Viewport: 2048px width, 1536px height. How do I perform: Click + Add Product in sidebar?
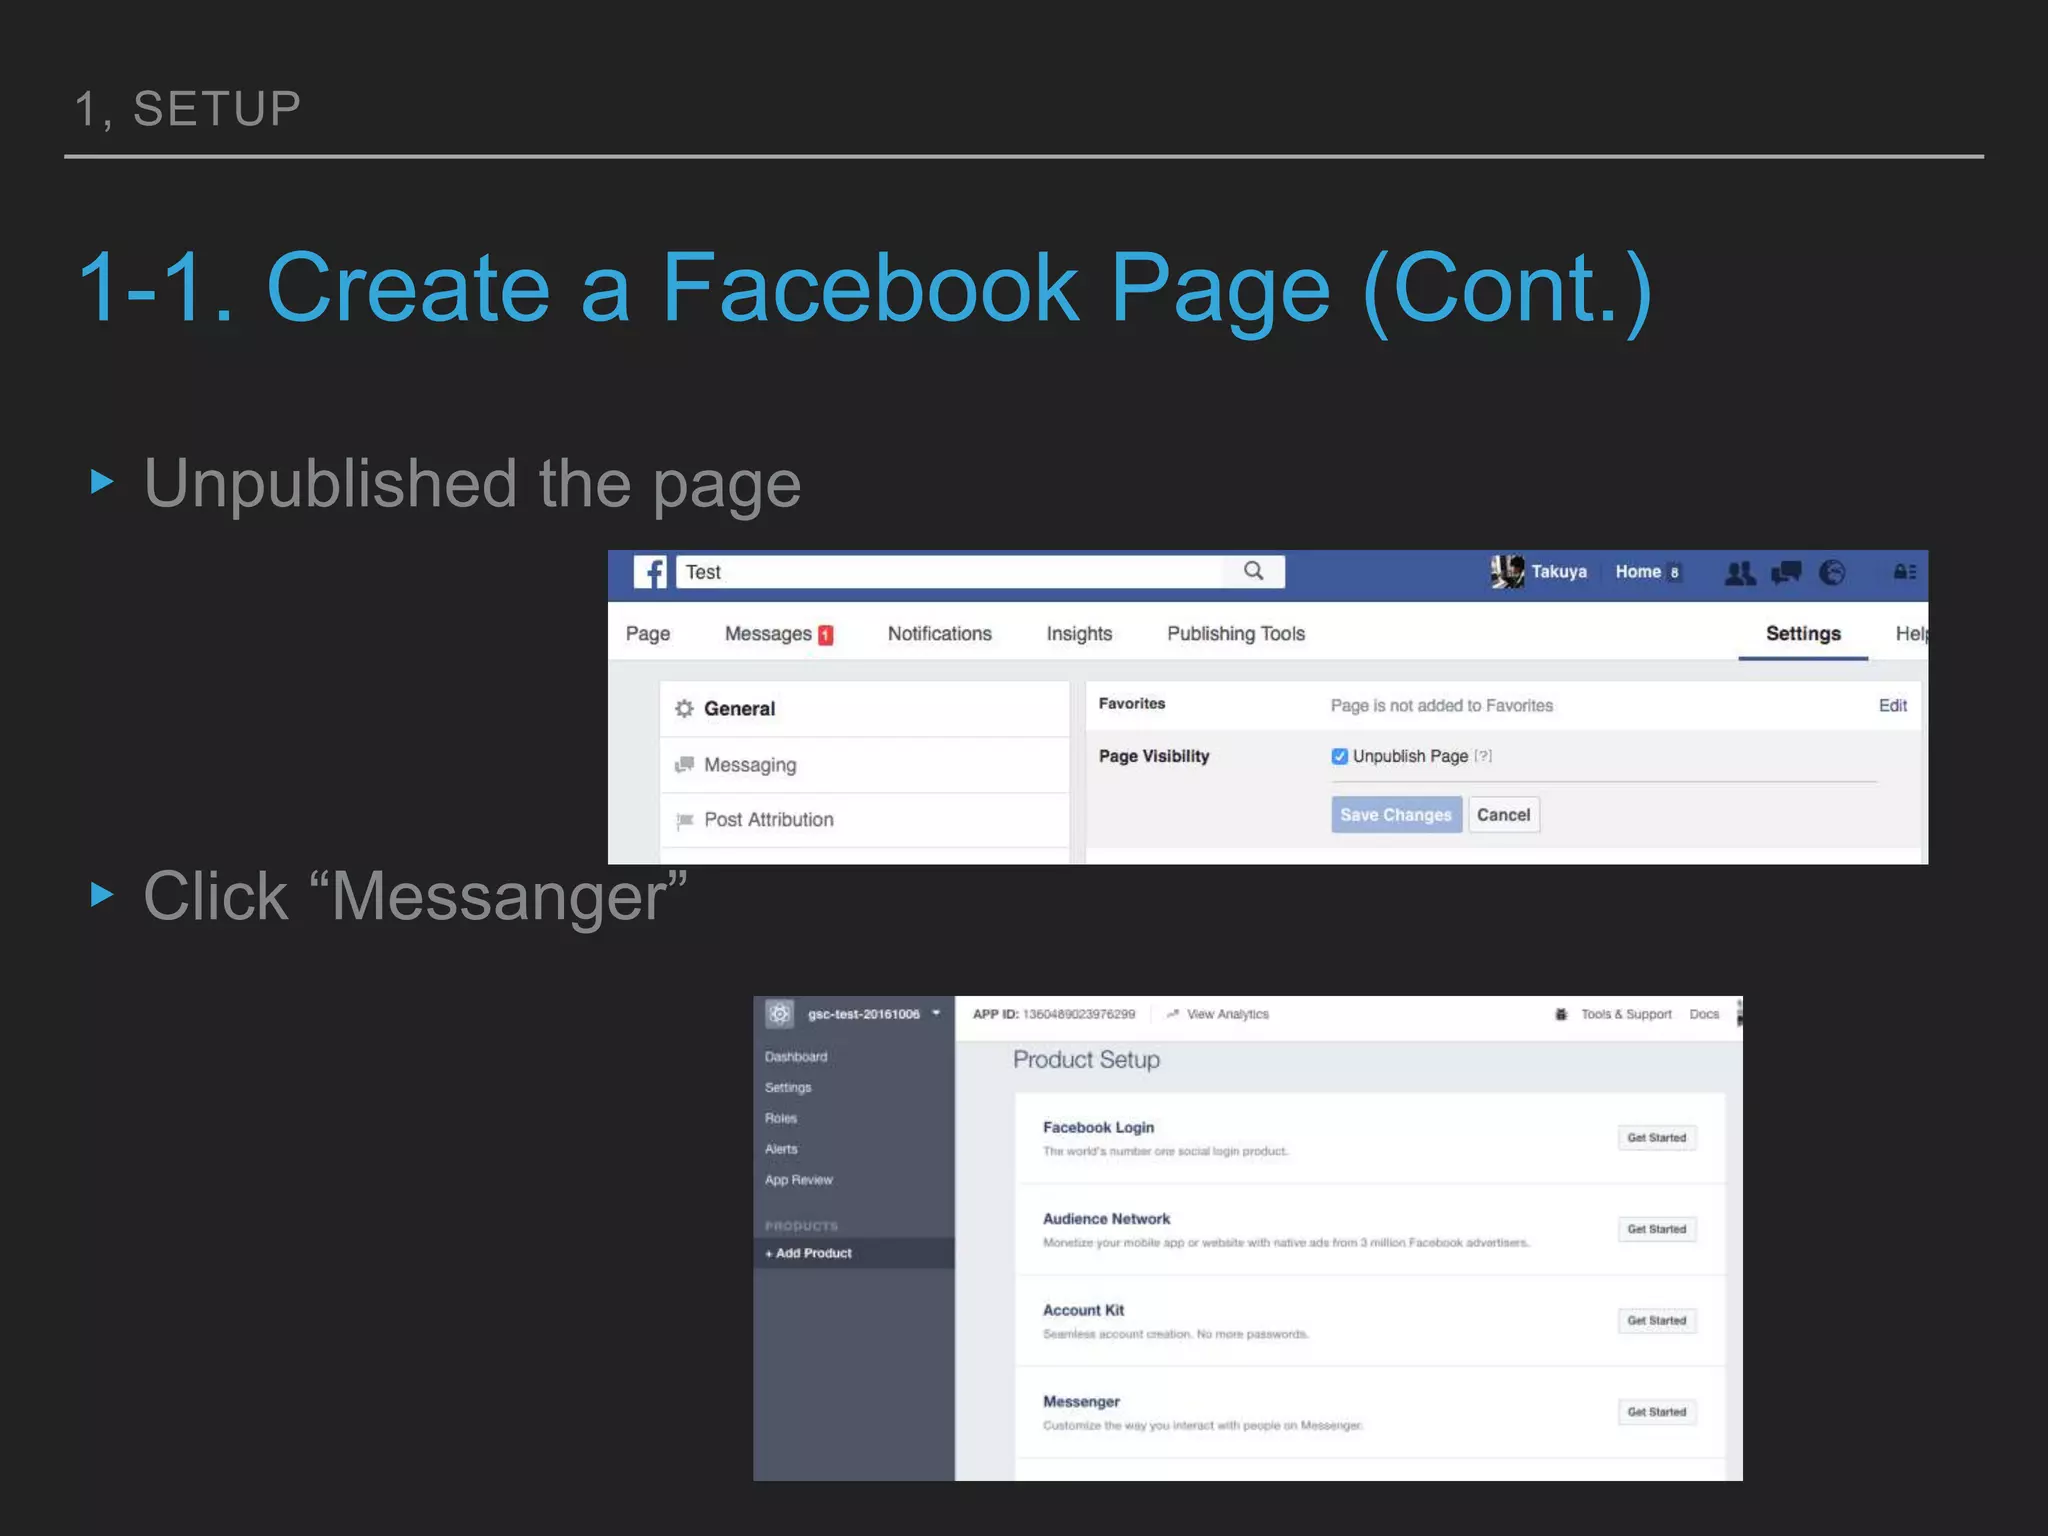point(854,1253)
